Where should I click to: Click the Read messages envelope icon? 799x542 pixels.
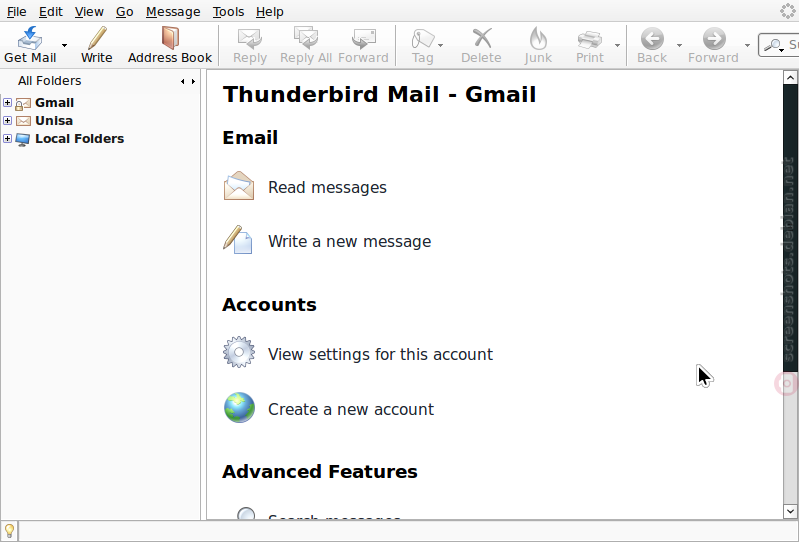coord(238,186)
